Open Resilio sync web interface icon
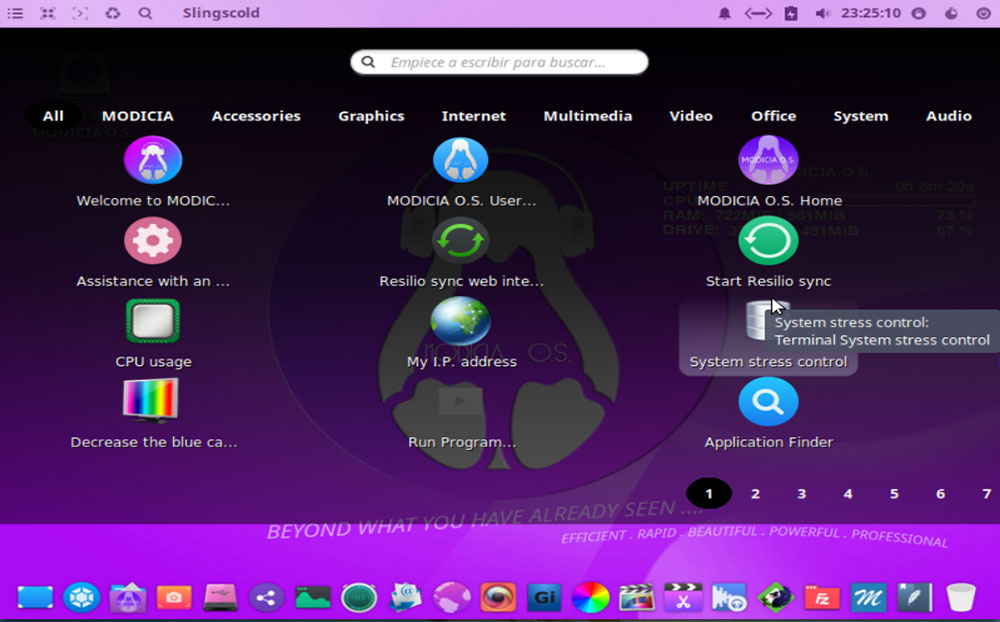The height and width of the screenshot is (622, 1000). tap(460, 241)
